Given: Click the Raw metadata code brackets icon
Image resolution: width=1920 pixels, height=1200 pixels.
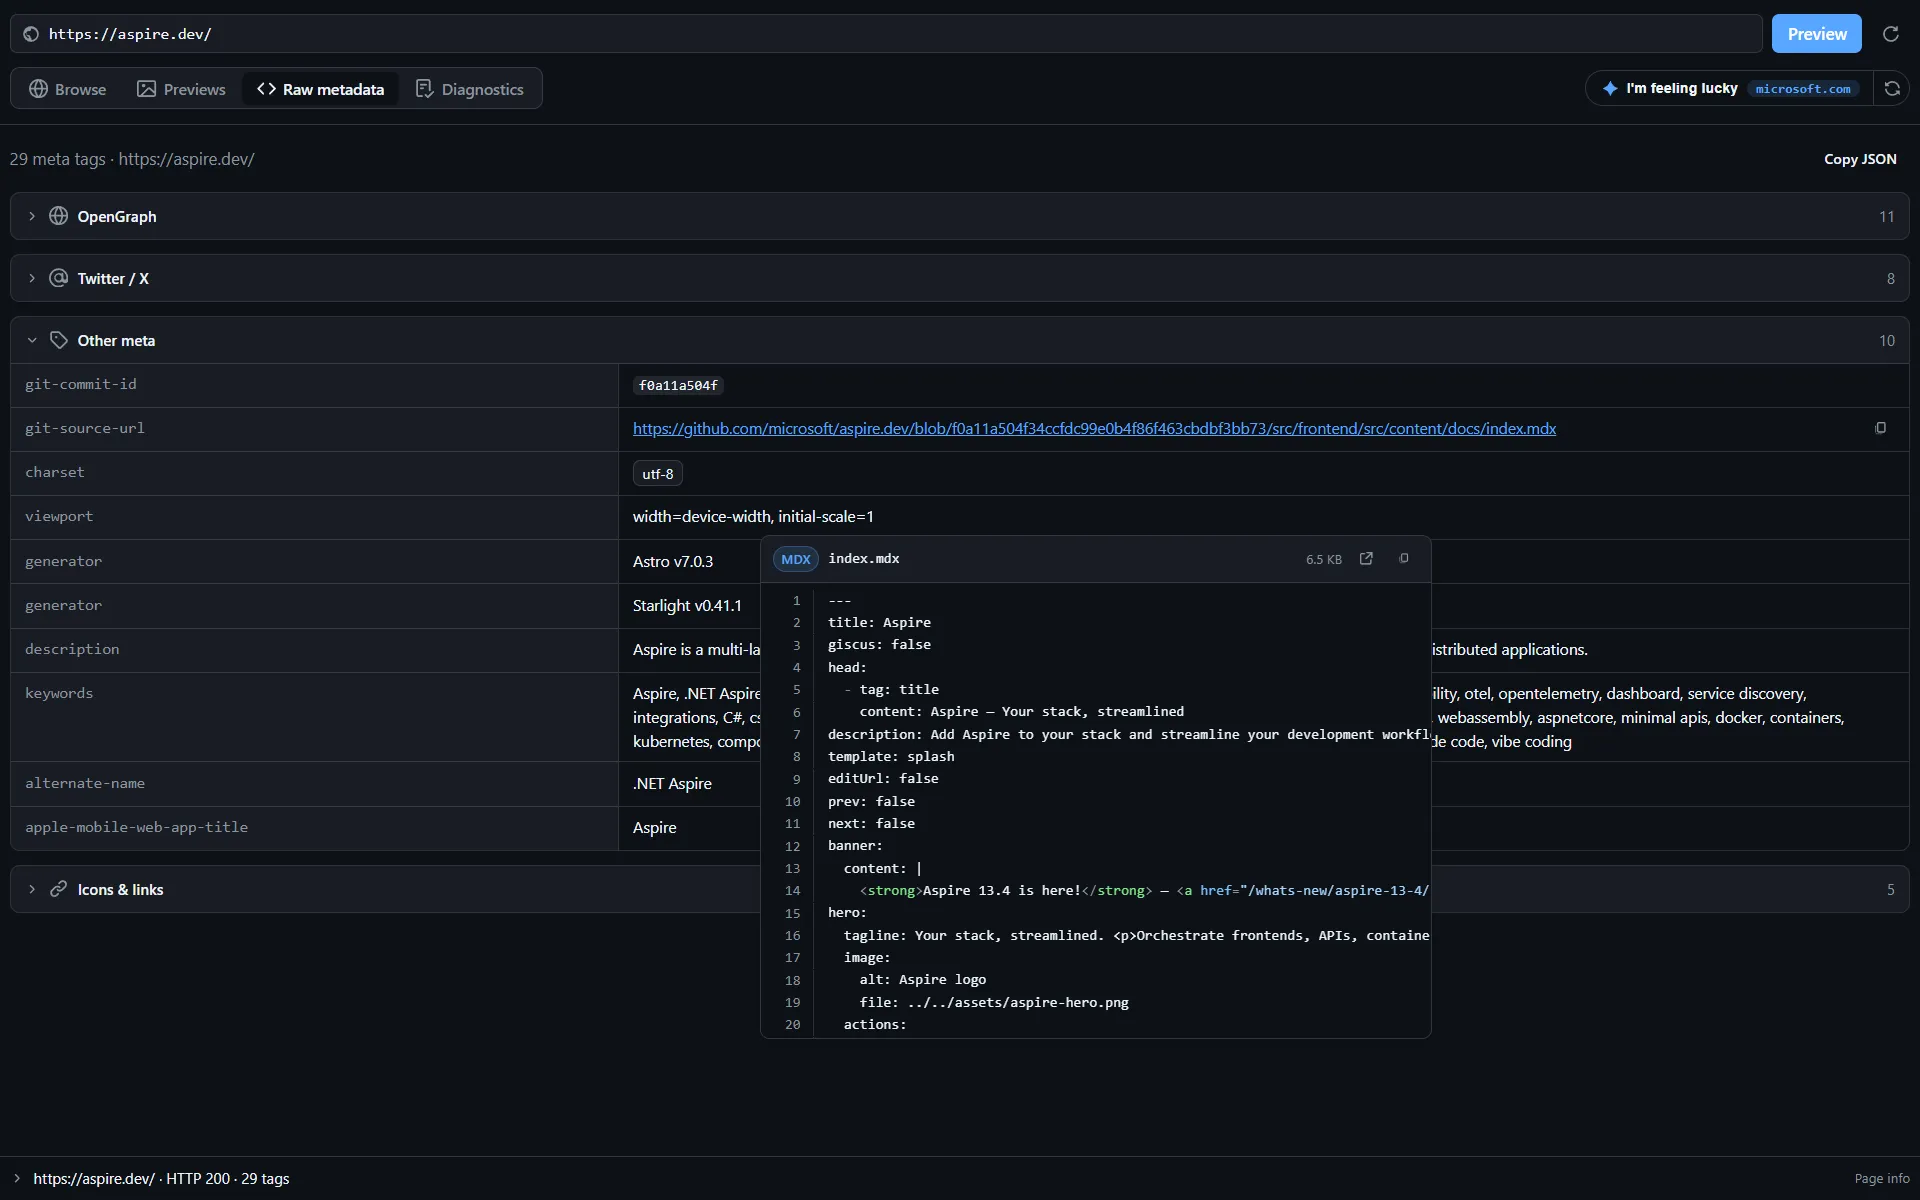Looking at the screenshot, I should [266, 89].
